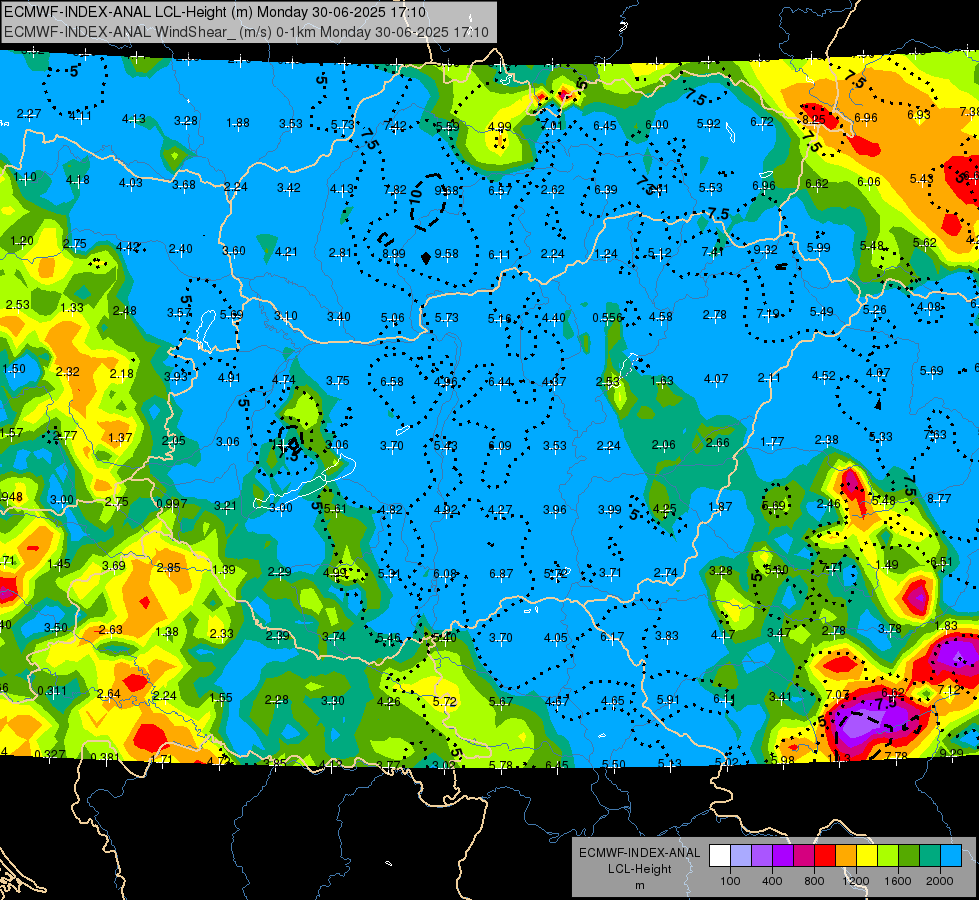Click the grid value '8.25'
The image size is (979, 900).
814,119
